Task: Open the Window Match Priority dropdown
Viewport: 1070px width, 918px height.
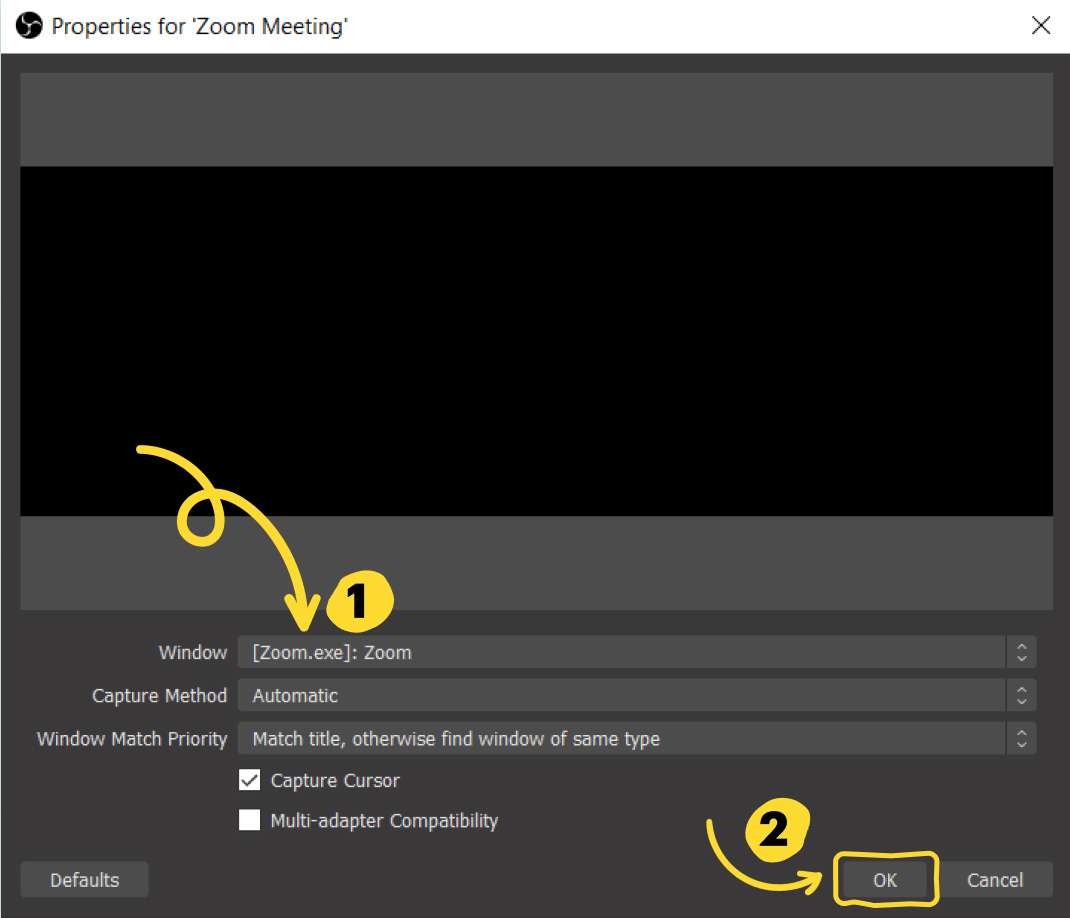Action: coord(637,738)
